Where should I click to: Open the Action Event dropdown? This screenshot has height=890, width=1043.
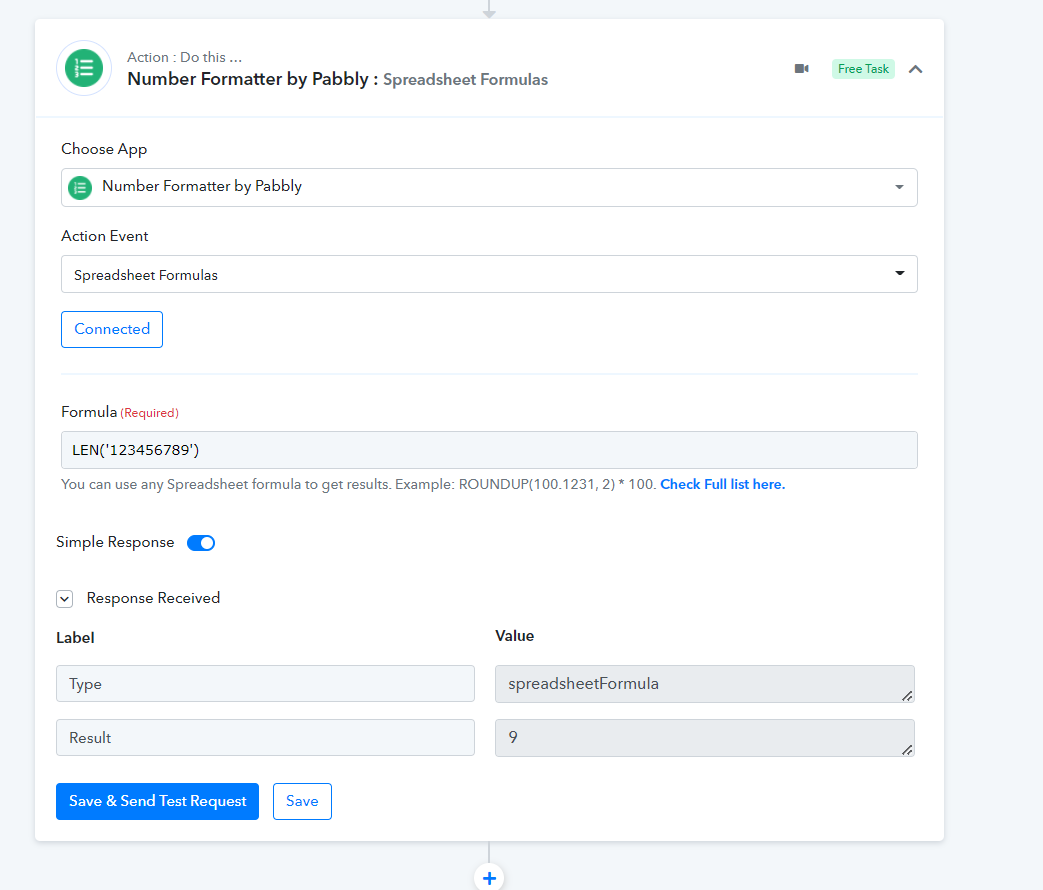click(489, 274)
